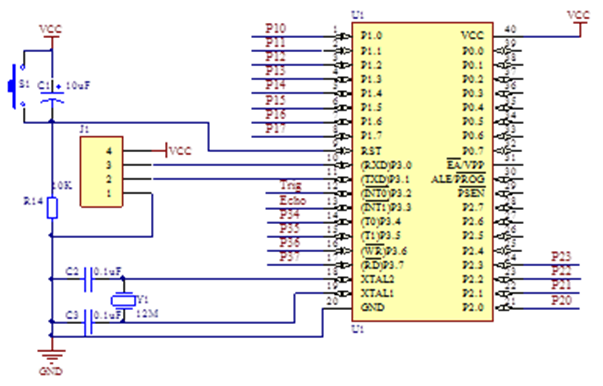Click the RST pin name on U1

371,150
